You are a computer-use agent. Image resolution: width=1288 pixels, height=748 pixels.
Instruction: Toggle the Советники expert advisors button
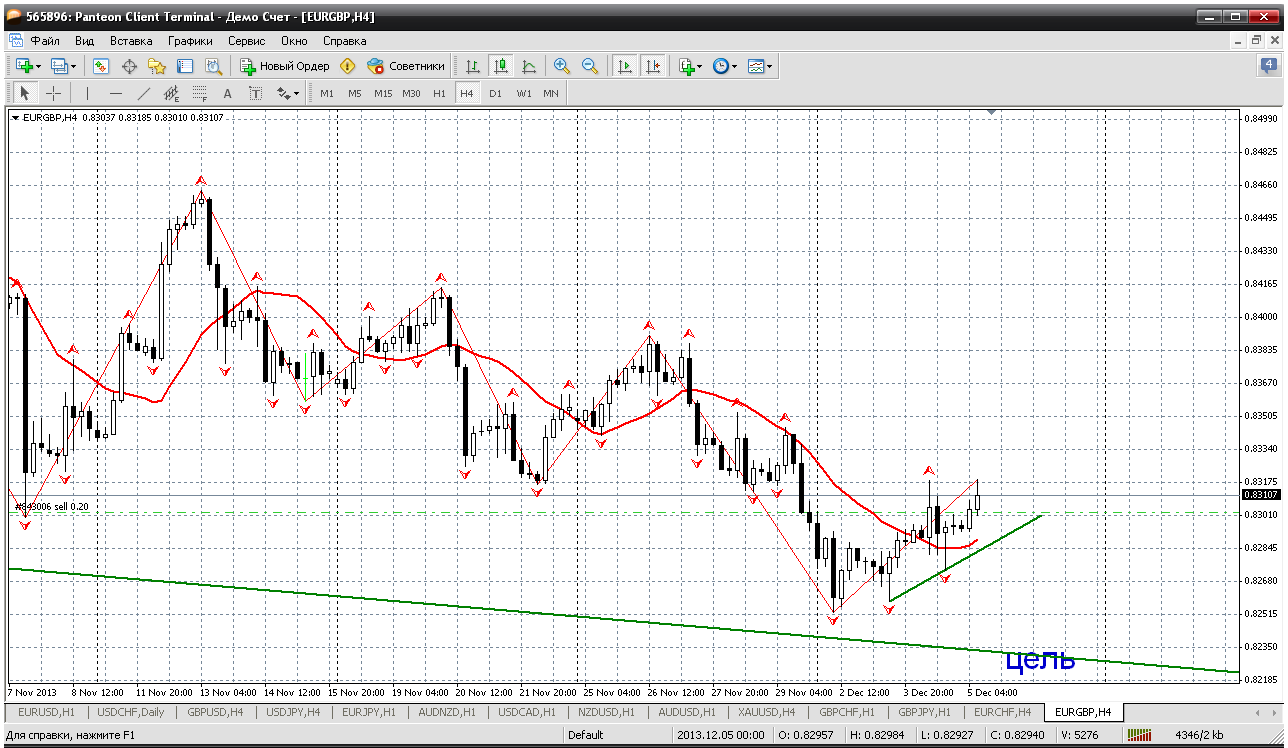(406, 66)
